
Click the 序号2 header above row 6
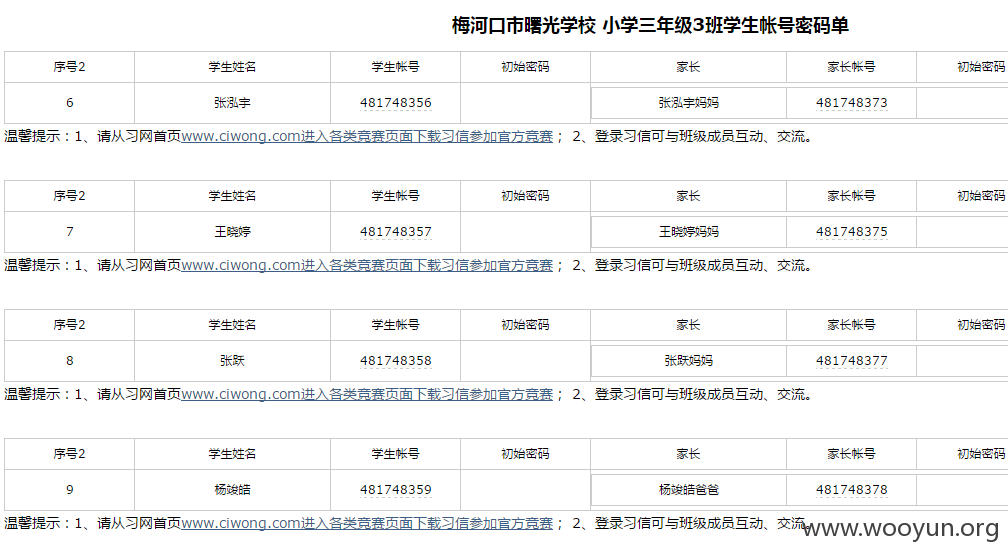point(69,67)
